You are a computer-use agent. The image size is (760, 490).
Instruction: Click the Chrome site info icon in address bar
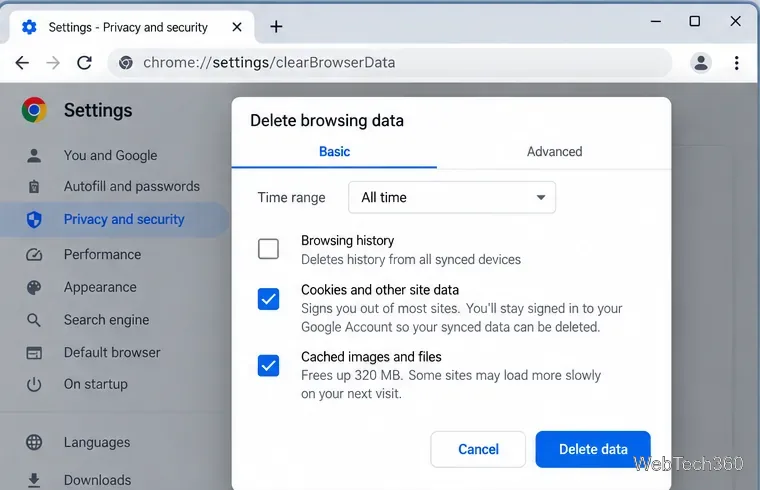pyautogui.click(x=126, y=63)
